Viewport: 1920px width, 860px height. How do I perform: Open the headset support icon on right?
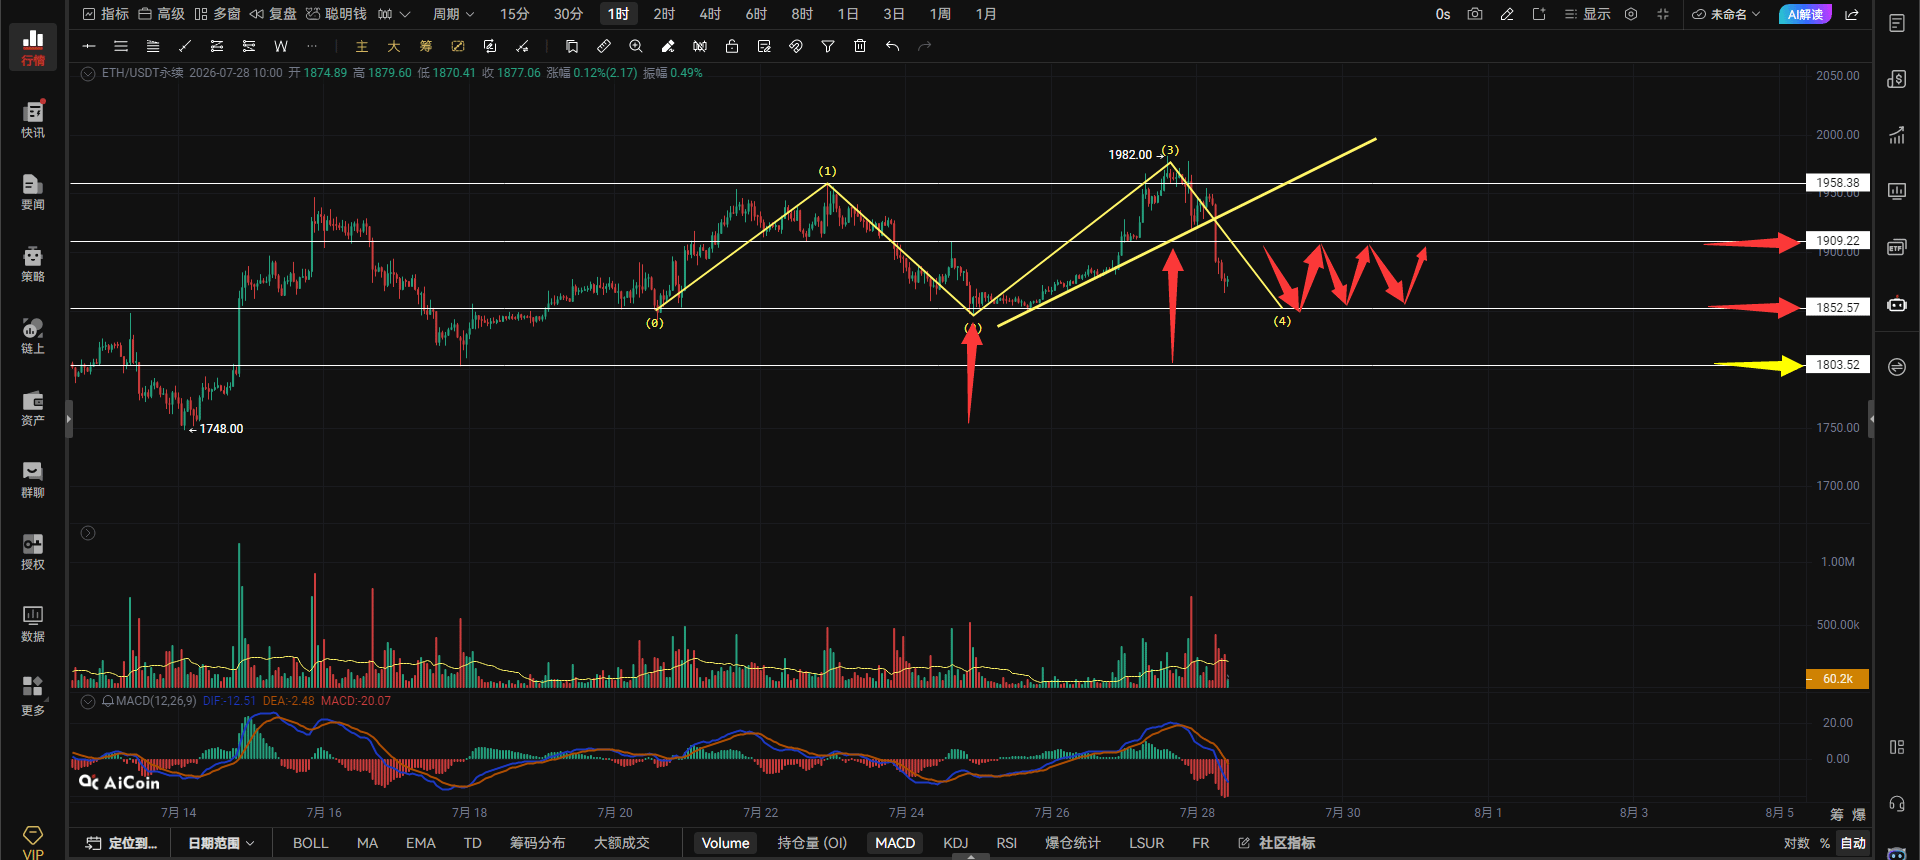click(x=1896, y=803)
